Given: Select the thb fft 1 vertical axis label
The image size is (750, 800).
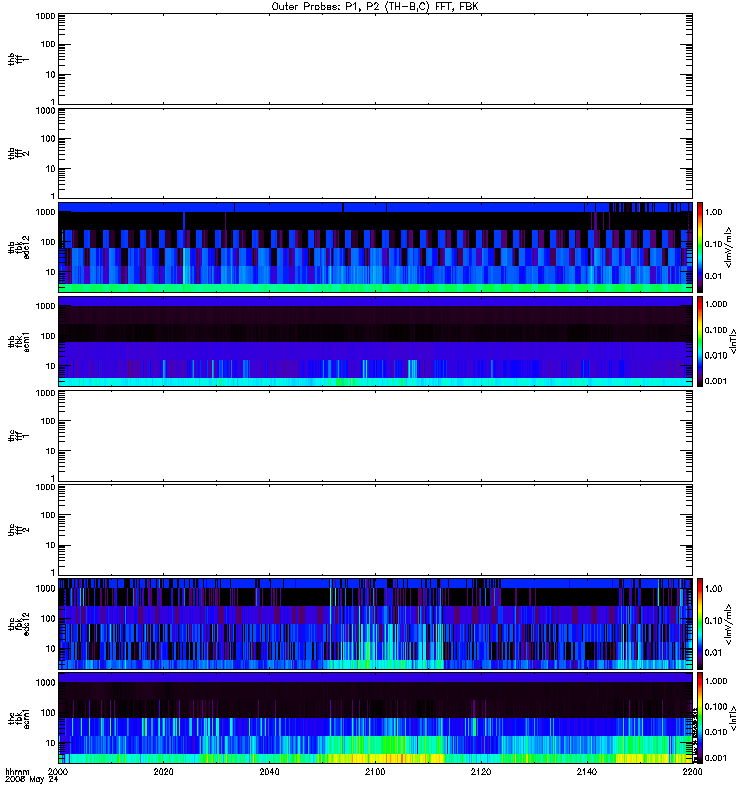Looking at the screenshot, I should (x=18, y=59).
